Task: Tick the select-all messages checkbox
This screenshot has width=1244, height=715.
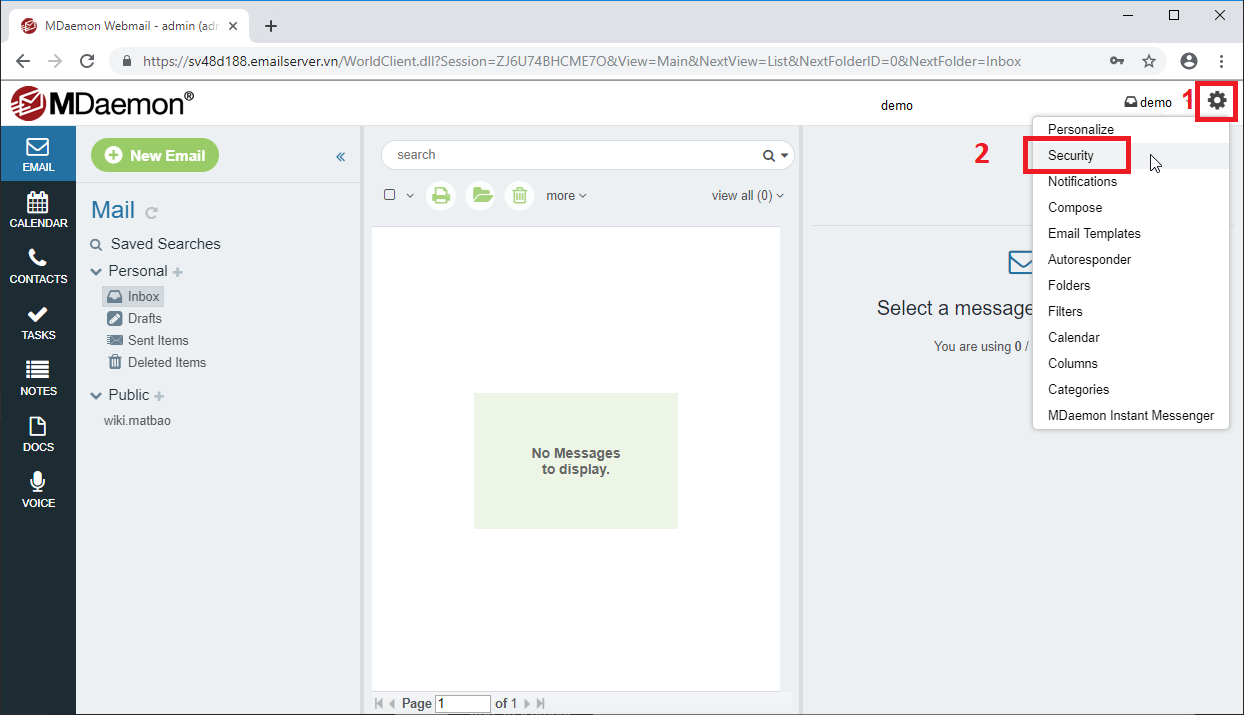Action: [x=390, y=195]
